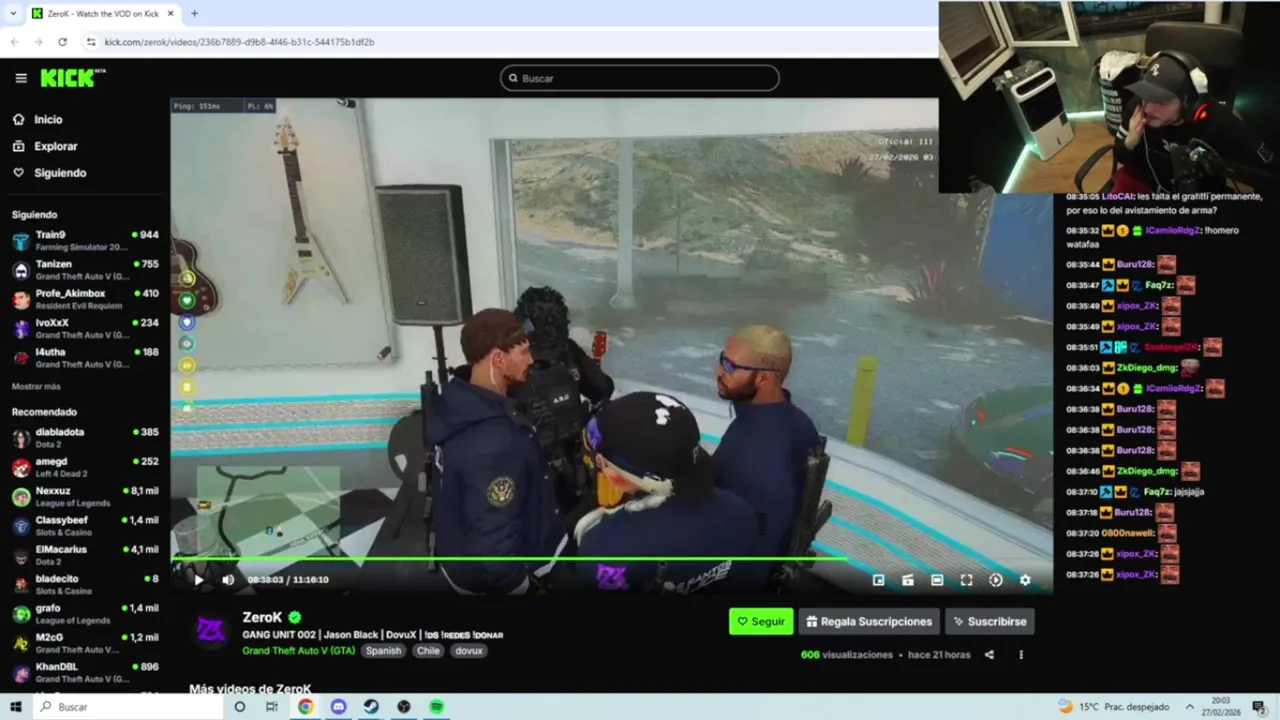Open the video player settings gear
Viewport: 1280px width, 720px height.
click(x=1025, y=580)
